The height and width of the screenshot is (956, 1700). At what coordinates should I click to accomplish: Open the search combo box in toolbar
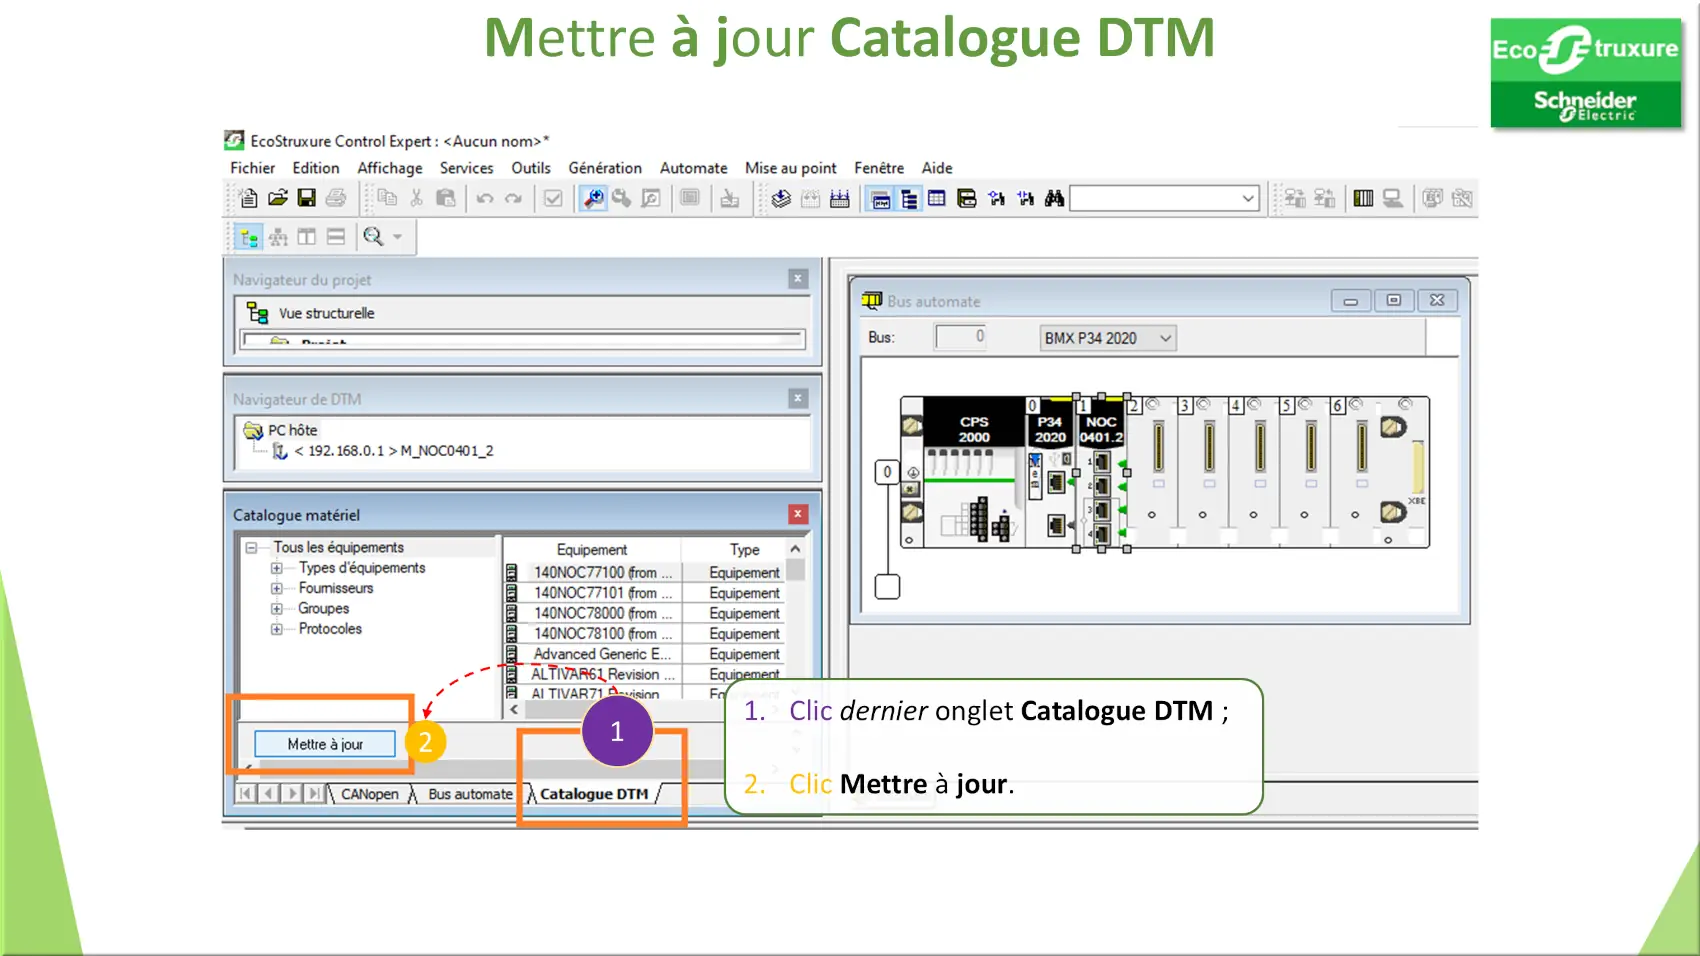[1164, 198]
